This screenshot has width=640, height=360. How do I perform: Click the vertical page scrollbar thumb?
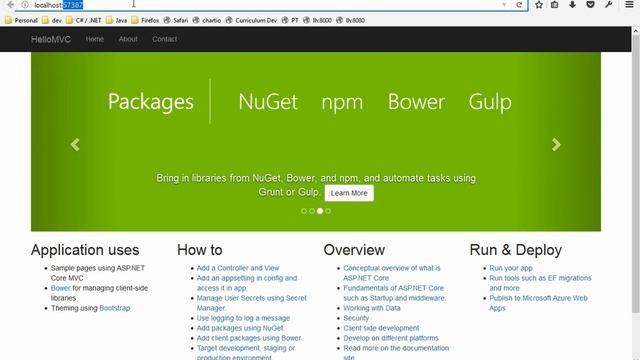tap(636, 173)
